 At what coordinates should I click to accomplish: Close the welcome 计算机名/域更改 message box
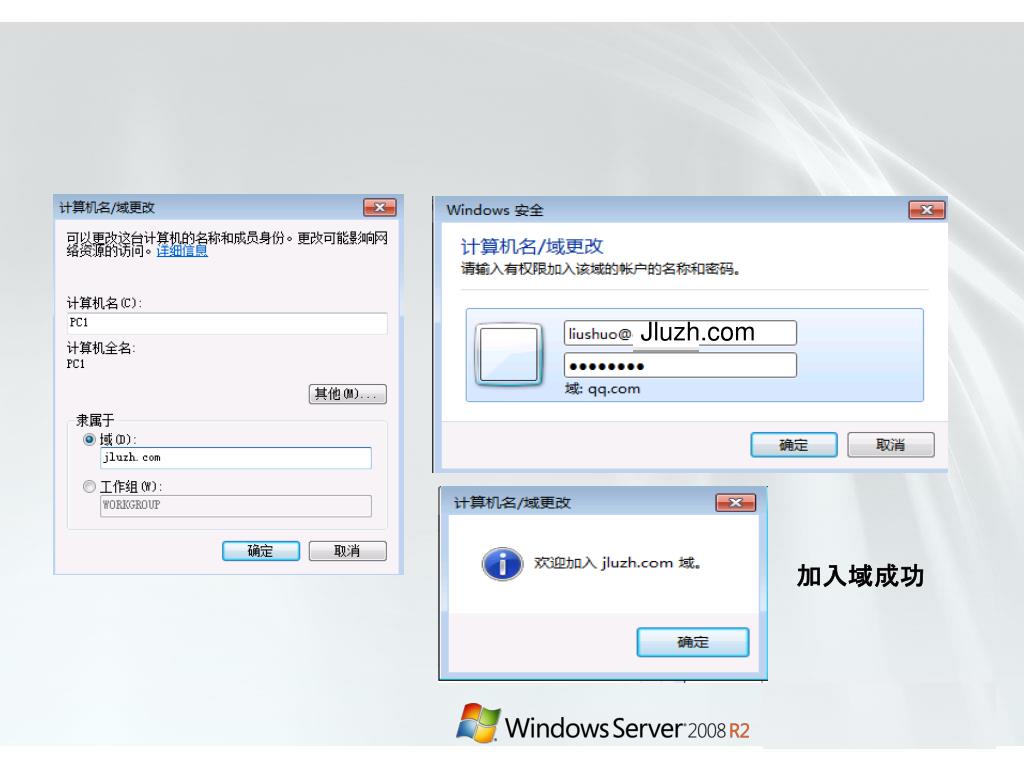[x=735, y=502]
